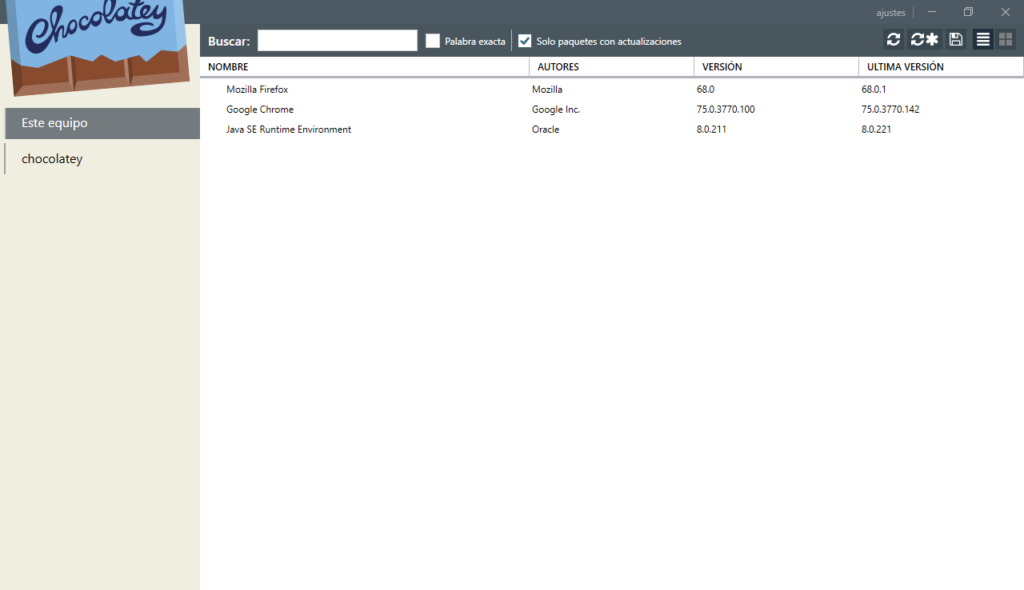Click version 8.0.211 cell
Screen dimensions: 1024x590
click(711, 129)
